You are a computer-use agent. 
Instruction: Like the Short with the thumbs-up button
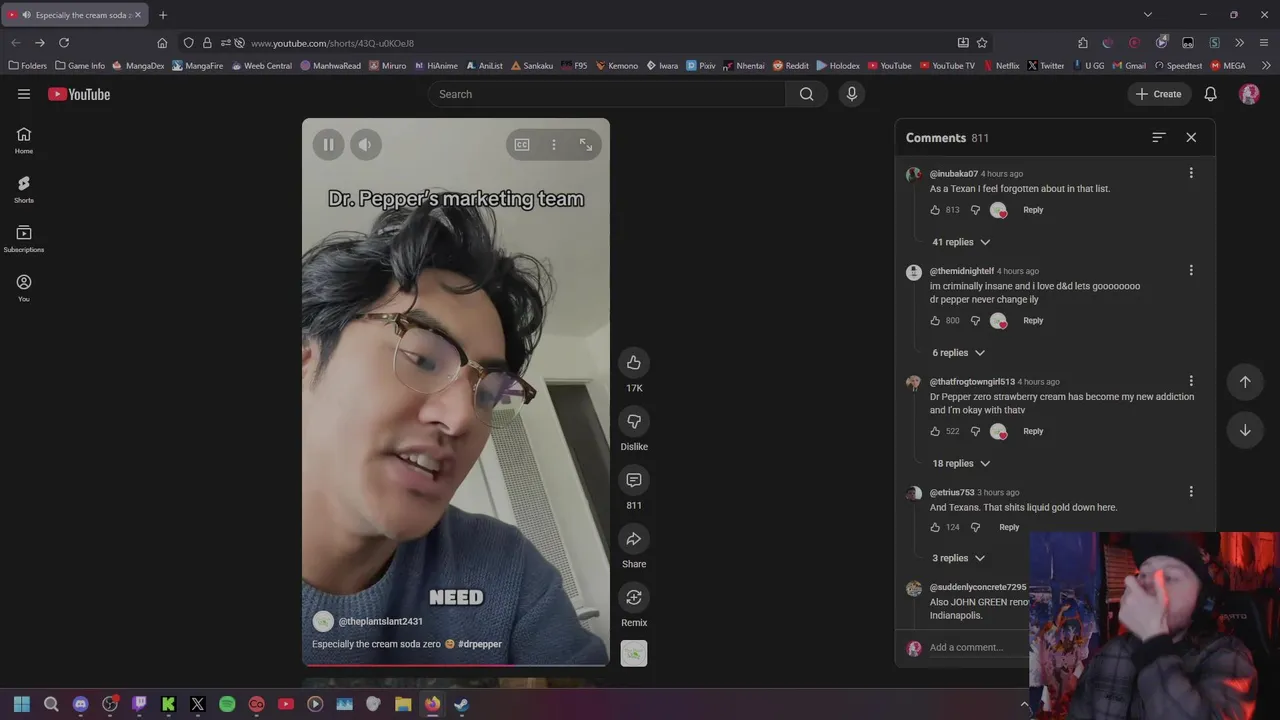pyautogui.click(x=634, y=362)
